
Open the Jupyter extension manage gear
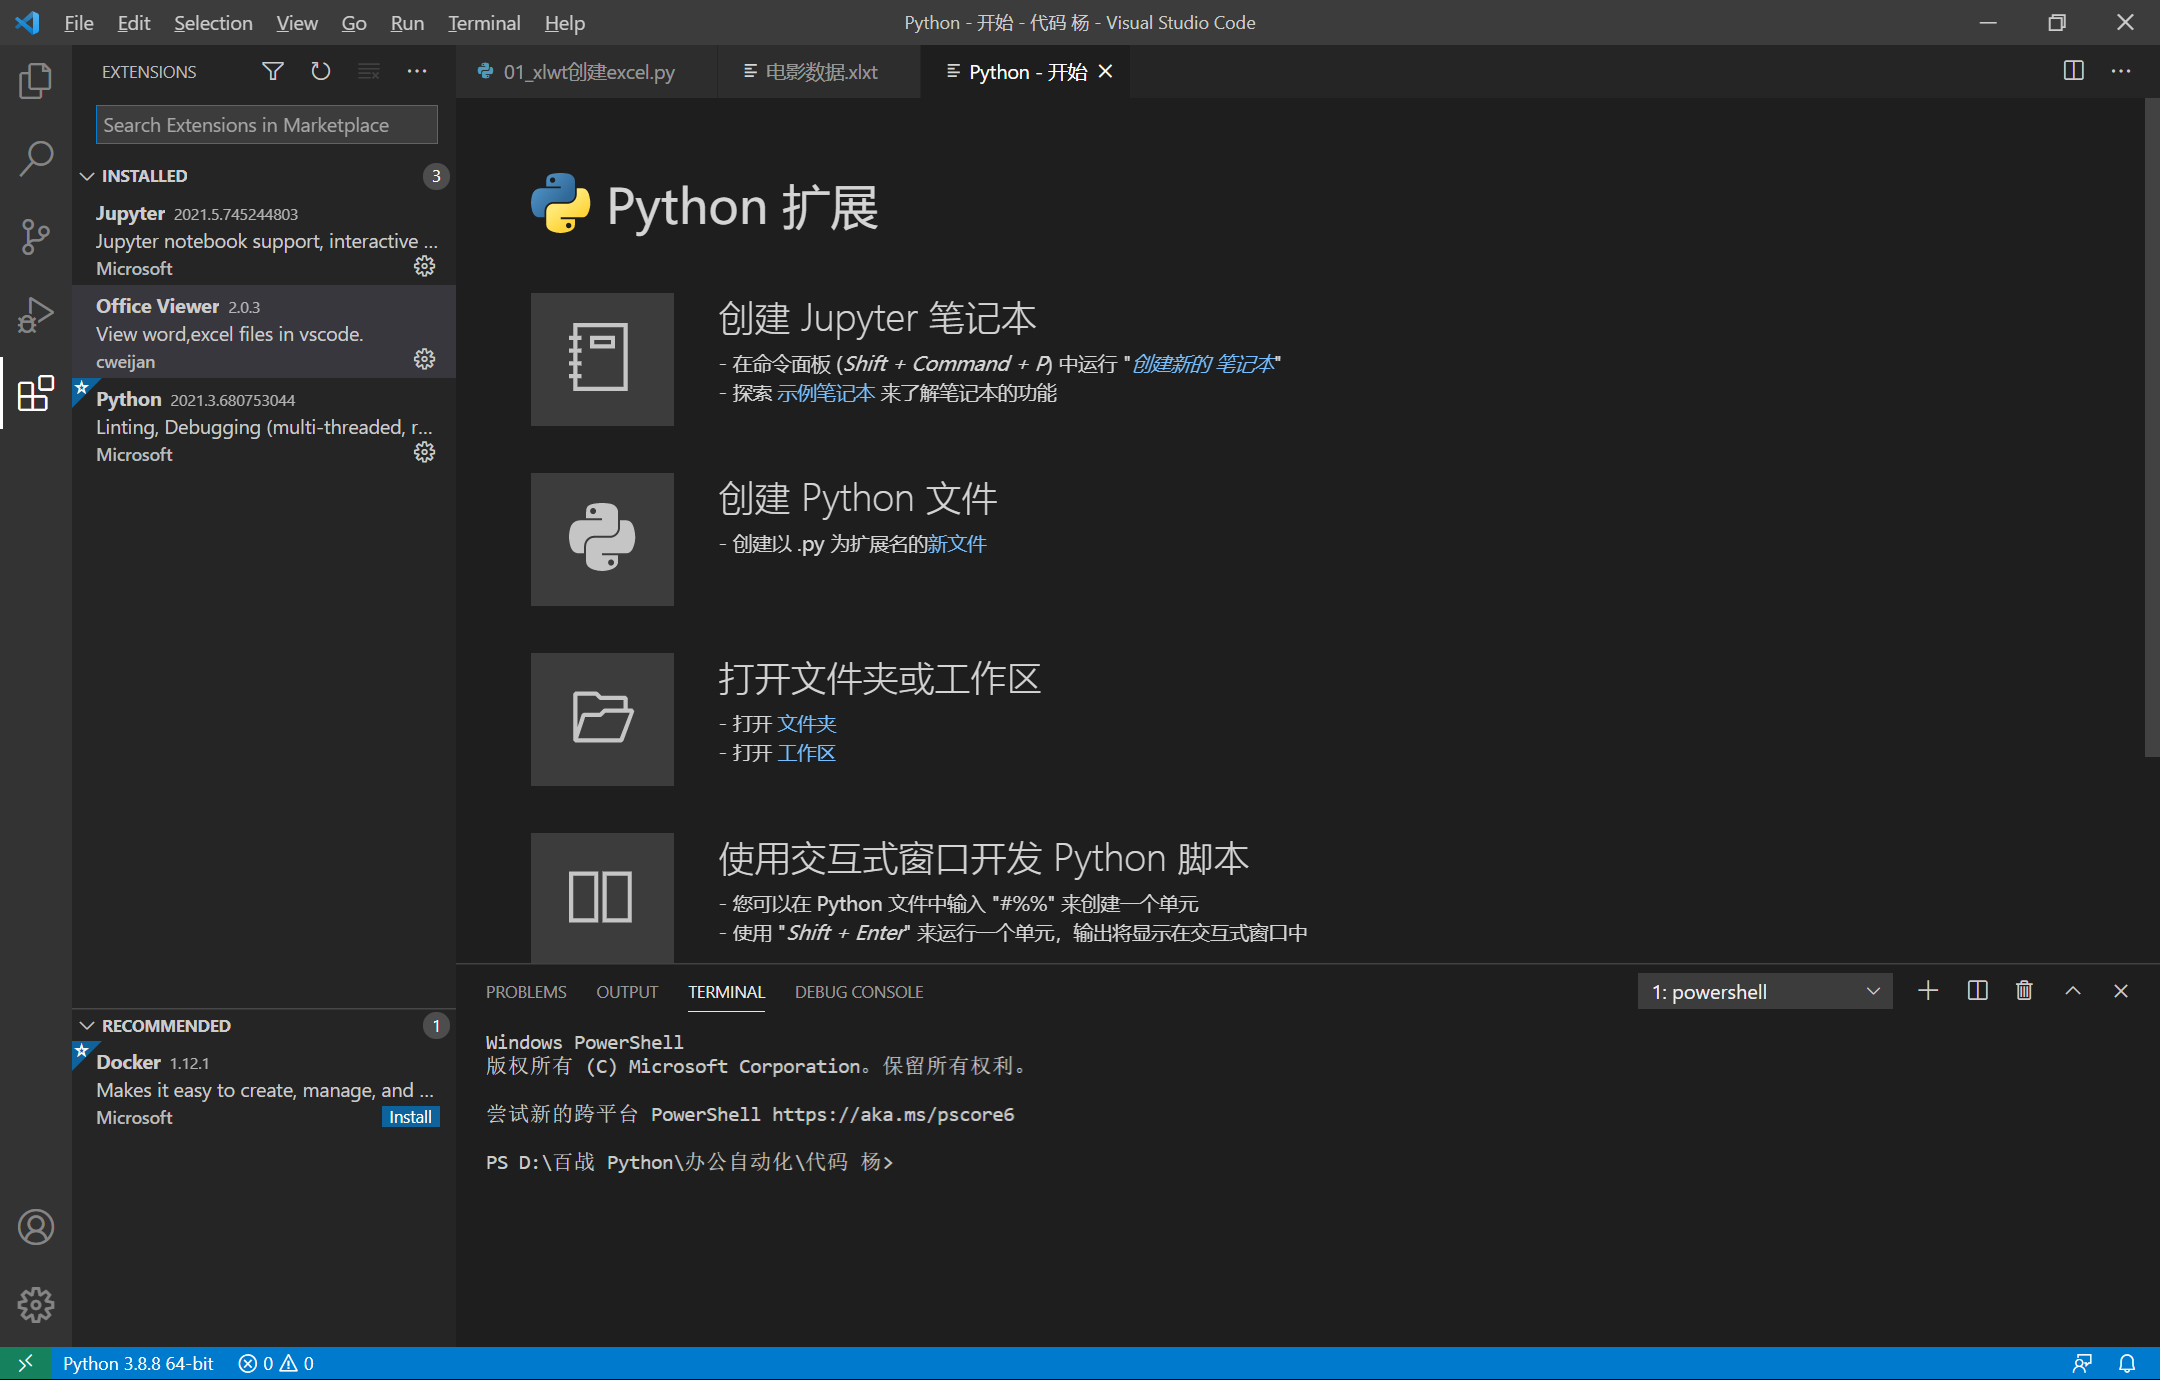[425, 266]
